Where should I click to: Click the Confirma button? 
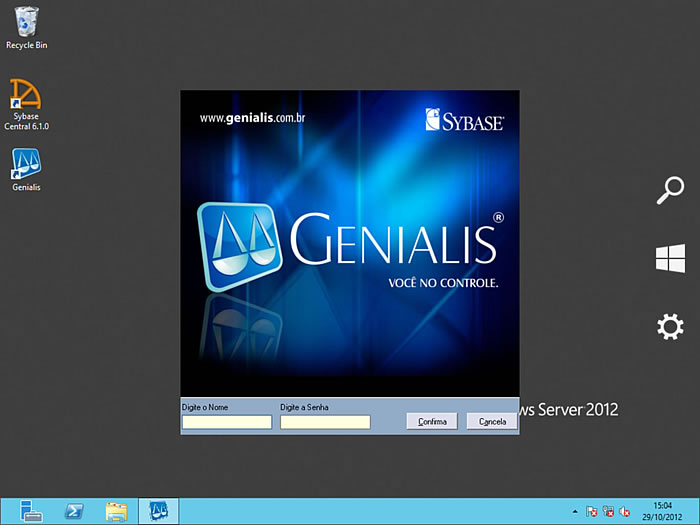click(432, 421)
